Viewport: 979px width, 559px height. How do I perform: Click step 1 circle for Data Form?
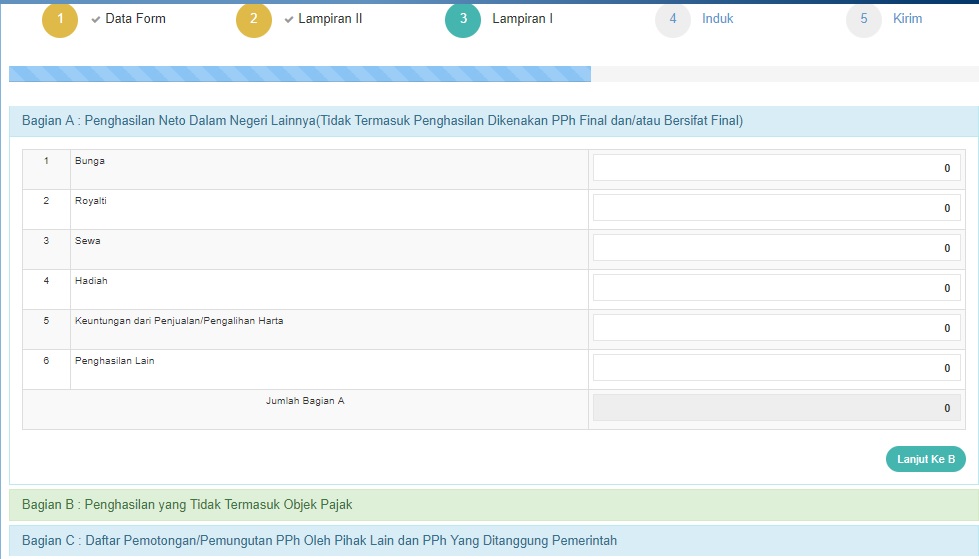point(60,20)
